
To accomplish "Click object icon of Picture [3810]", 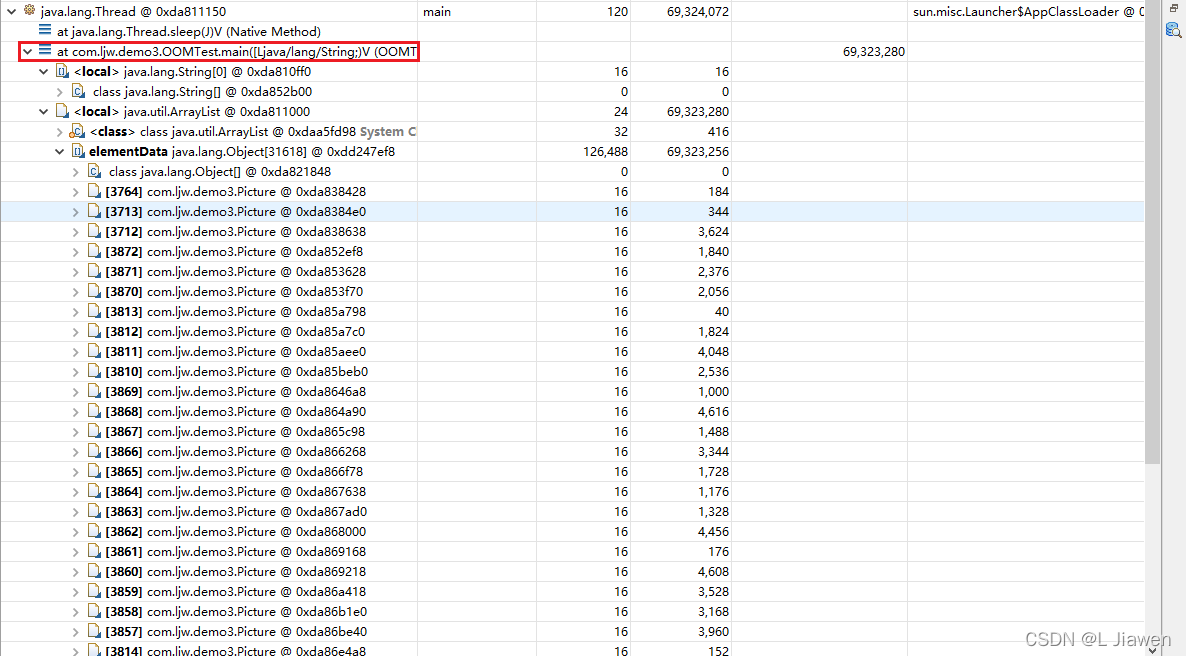I will tap(94, 372).
